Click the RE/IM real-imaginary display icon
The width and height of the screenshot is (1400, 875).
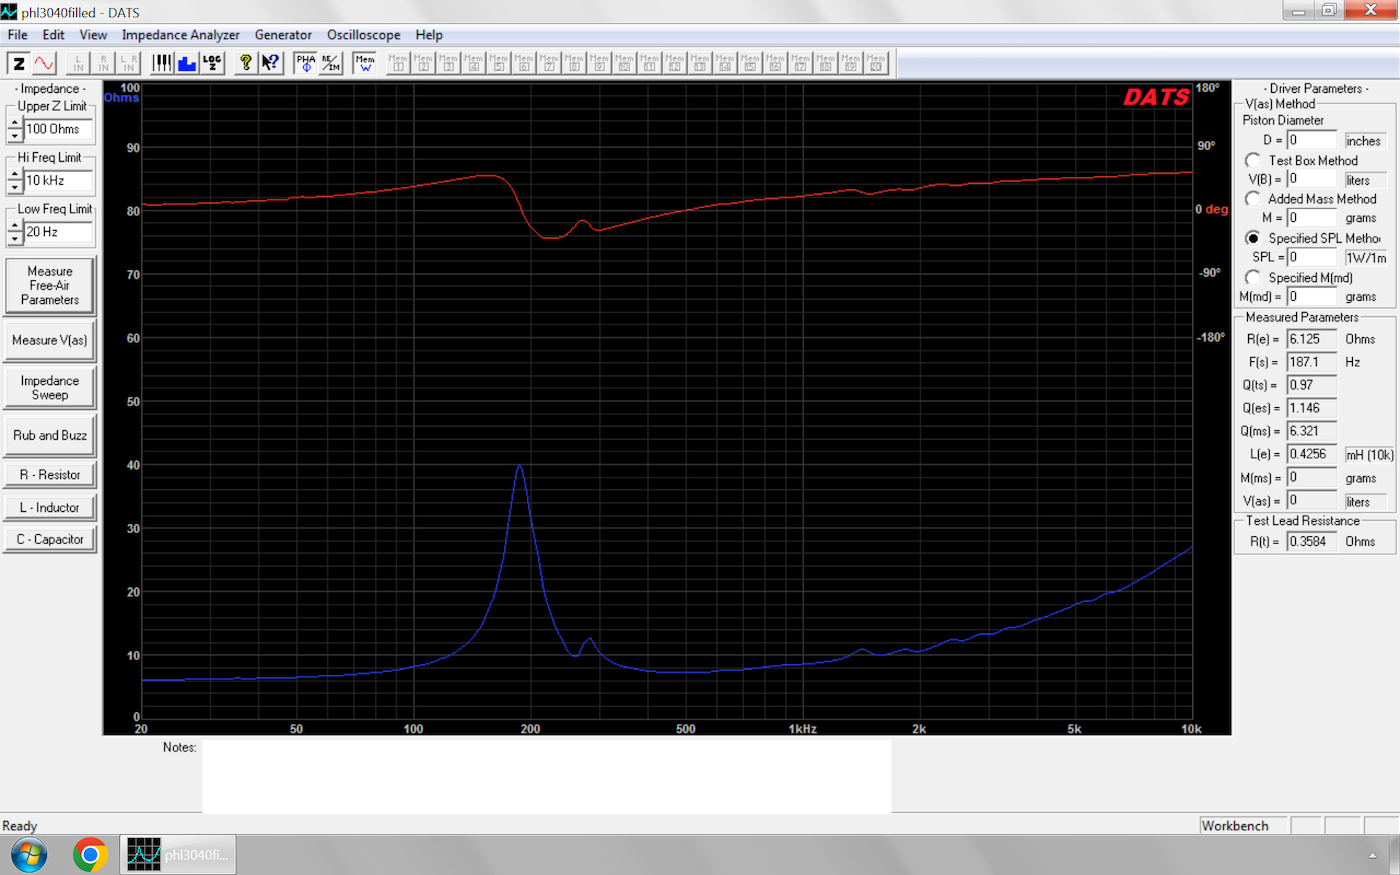pos(331,63)
